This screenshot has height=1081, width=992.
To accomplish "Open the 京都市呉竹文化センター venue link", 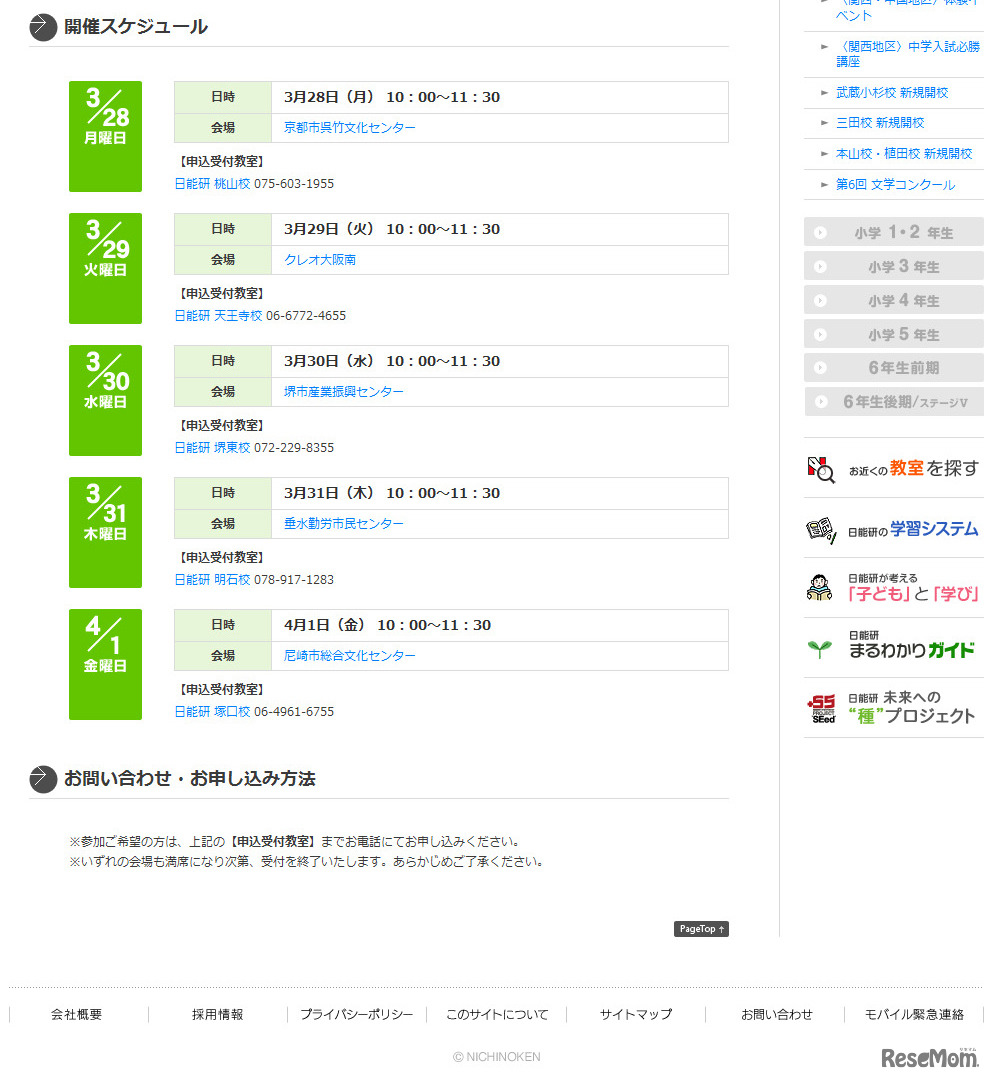I will point(351,128).
